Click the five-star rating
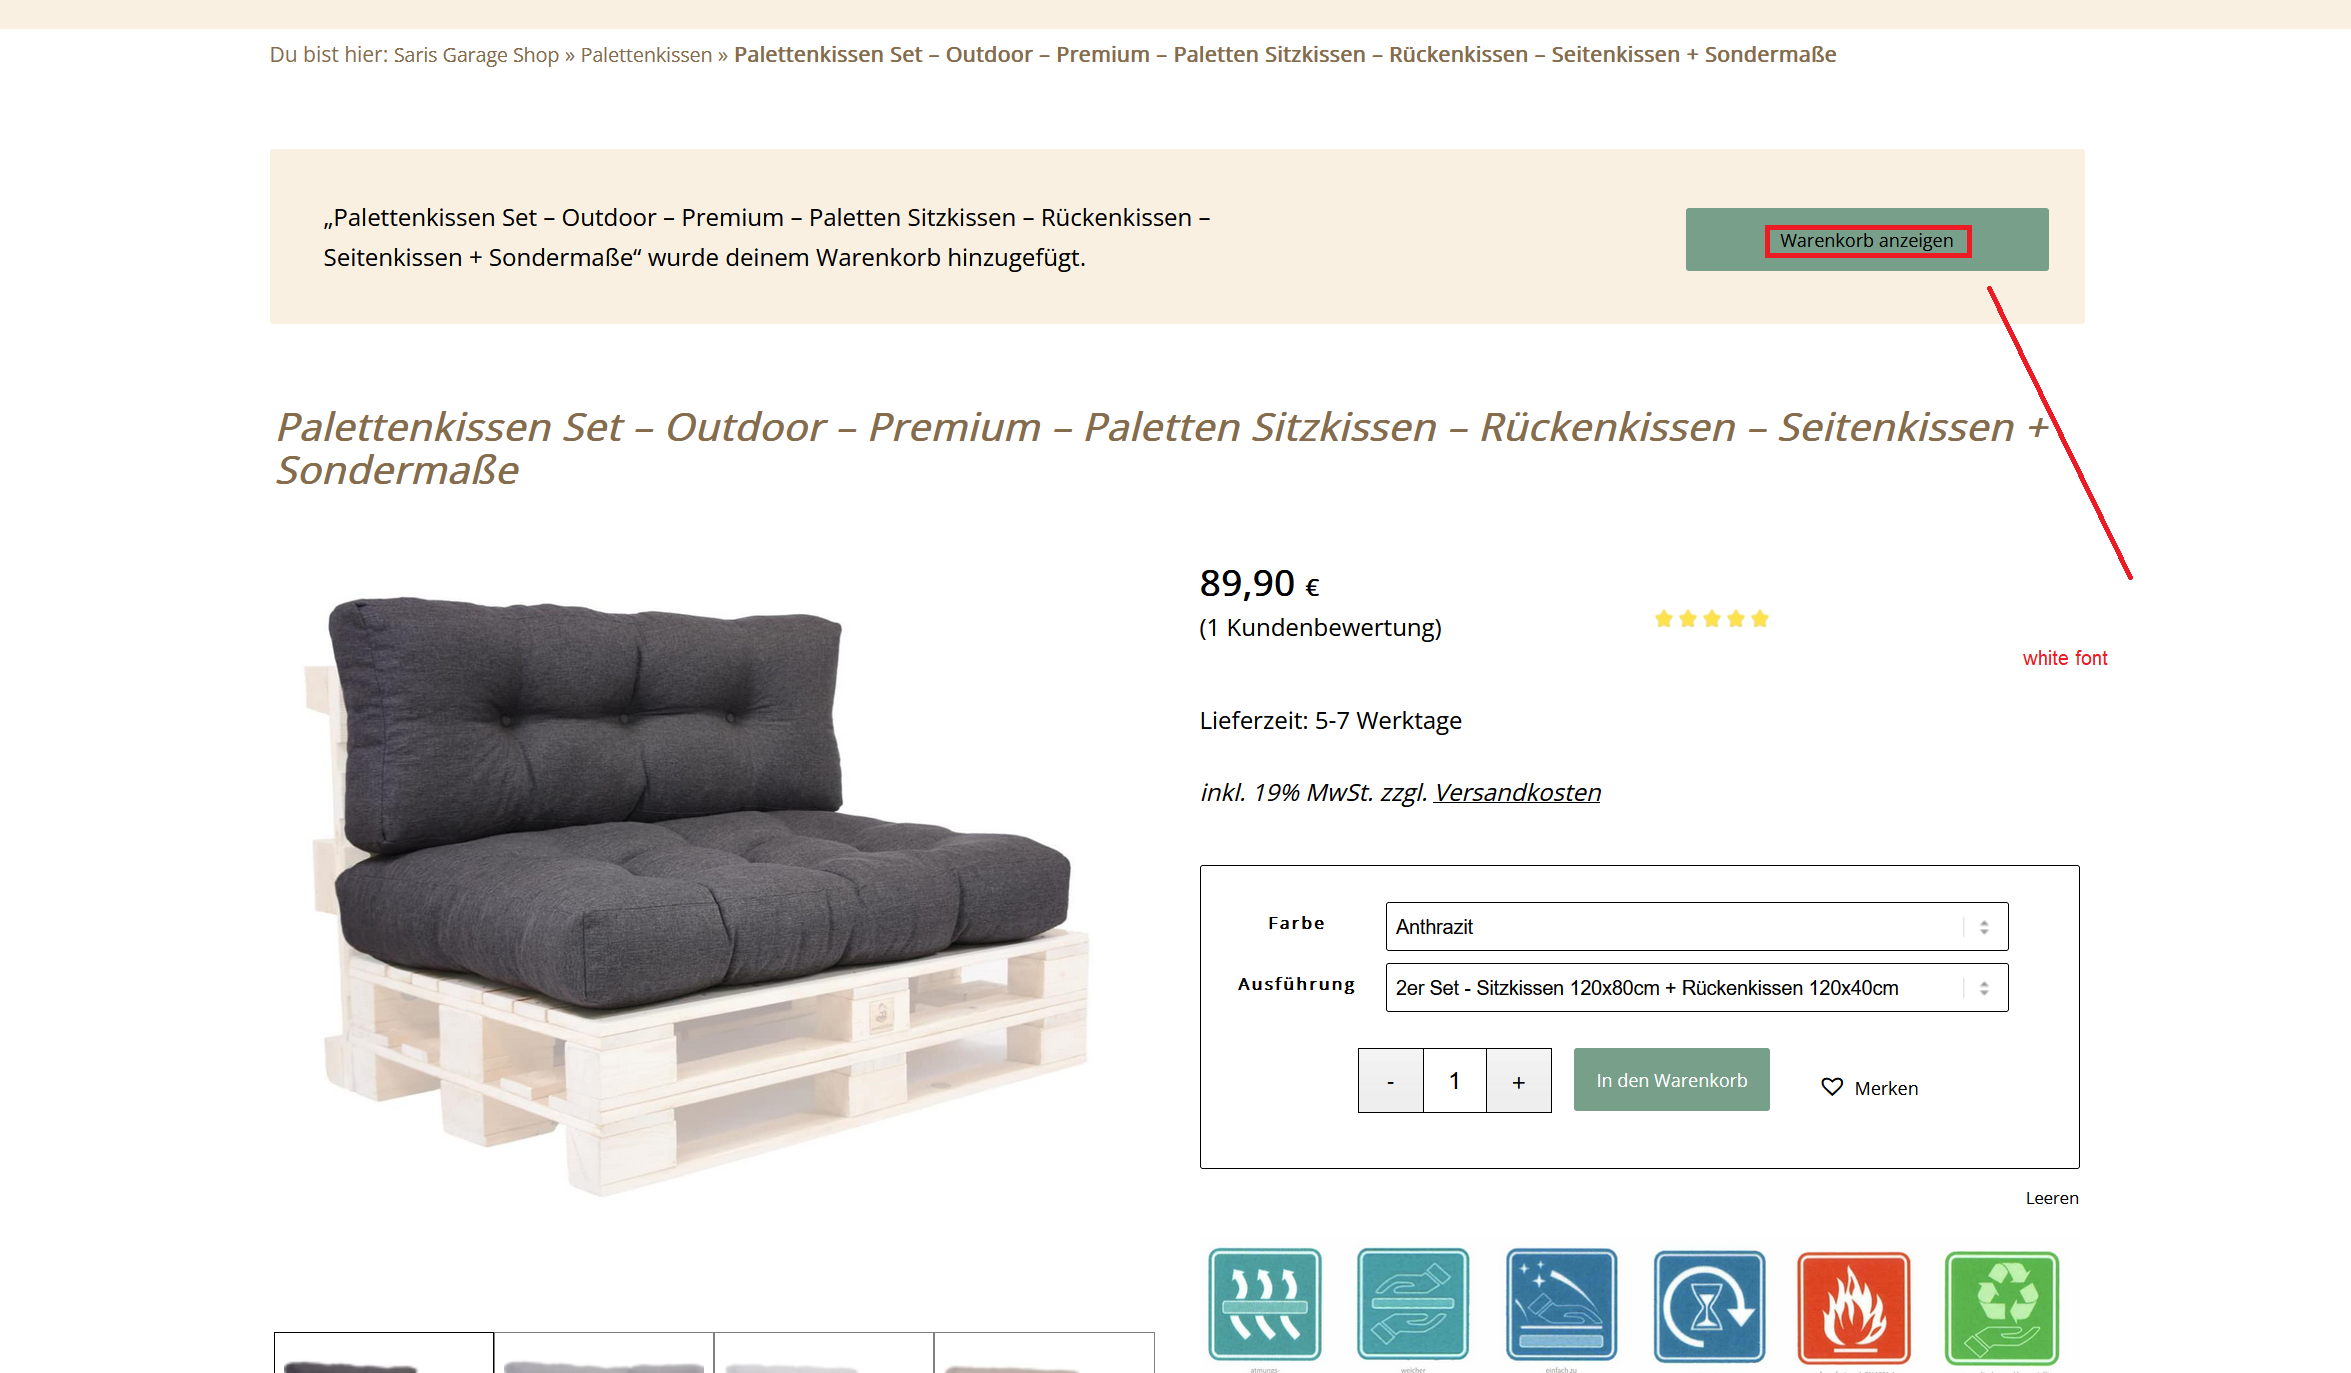2351x1373 pixels. tap(1712, 619)
